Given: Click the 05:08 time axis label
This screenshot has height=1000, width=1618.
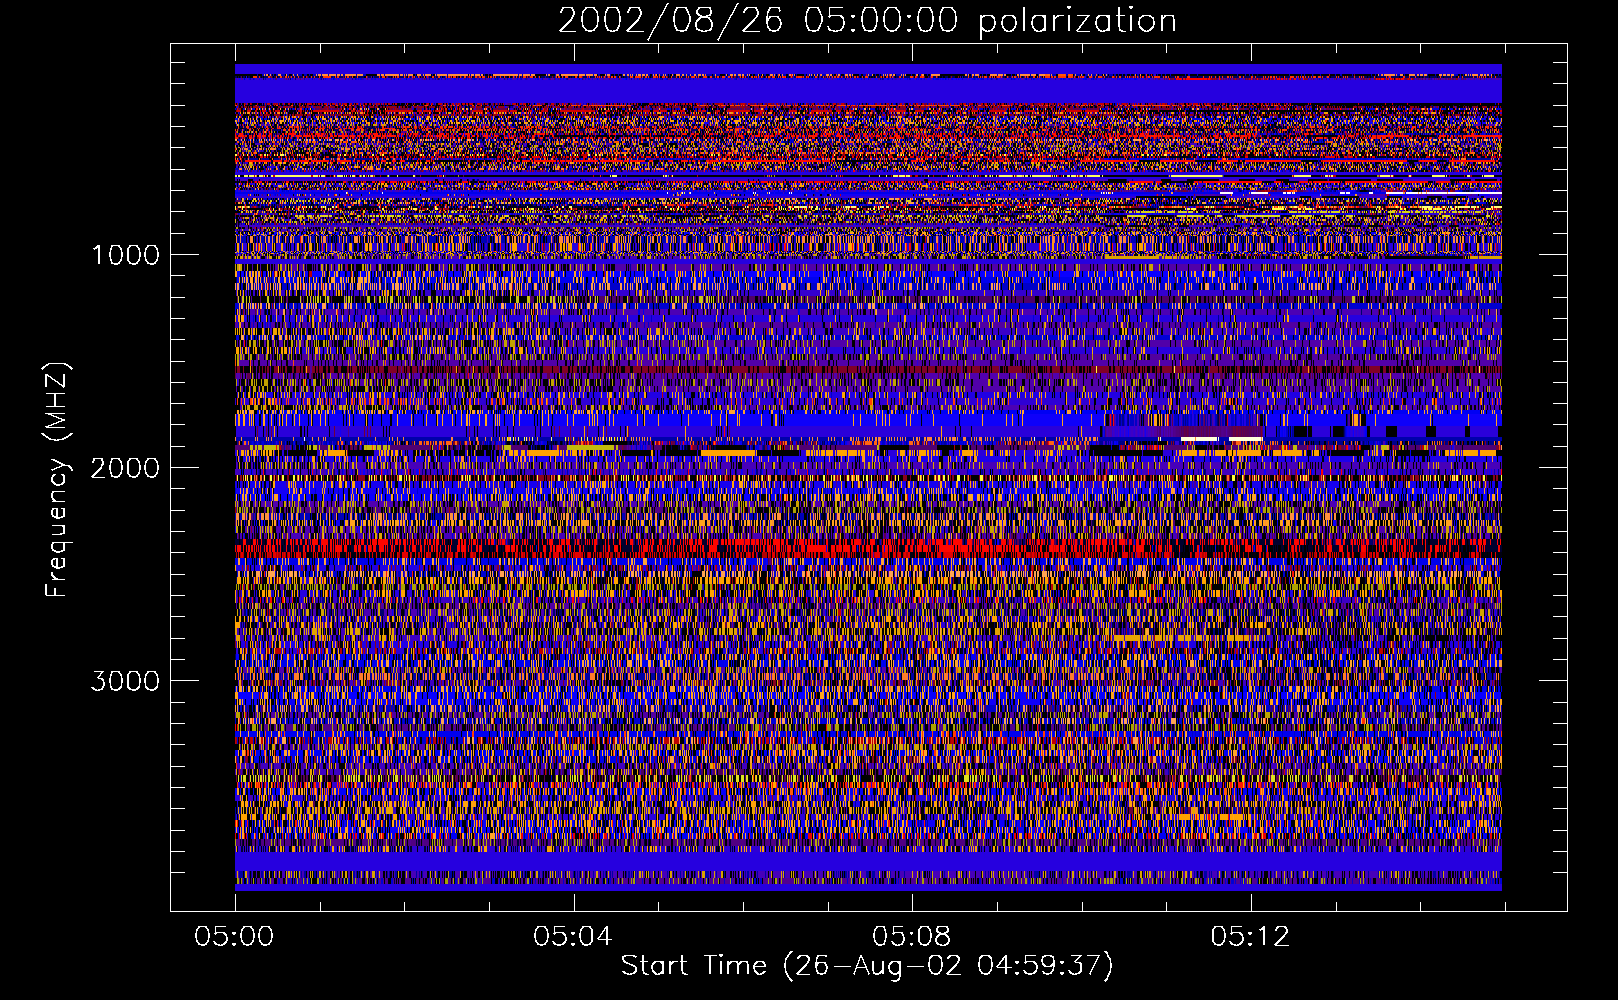Looking at the screenshot, I should [x=911, y=937].
